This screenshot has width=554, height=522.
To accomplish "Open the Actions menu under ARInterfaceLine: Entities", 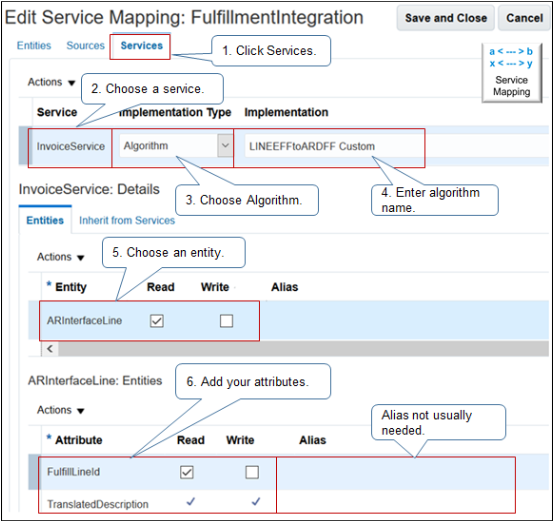I will click(x=61, y=410).
